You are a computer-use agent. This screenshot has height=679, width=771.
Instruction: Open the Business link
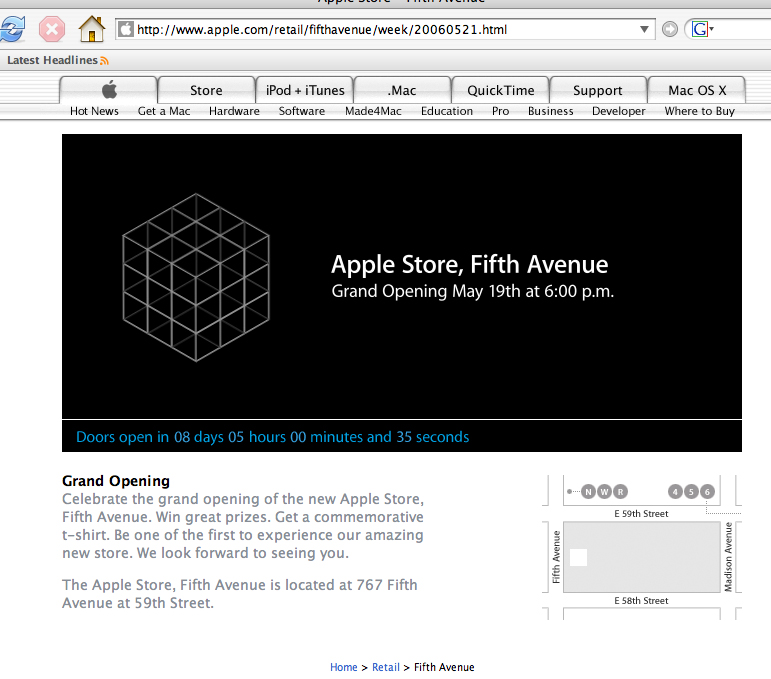click(x=550, y=111)
